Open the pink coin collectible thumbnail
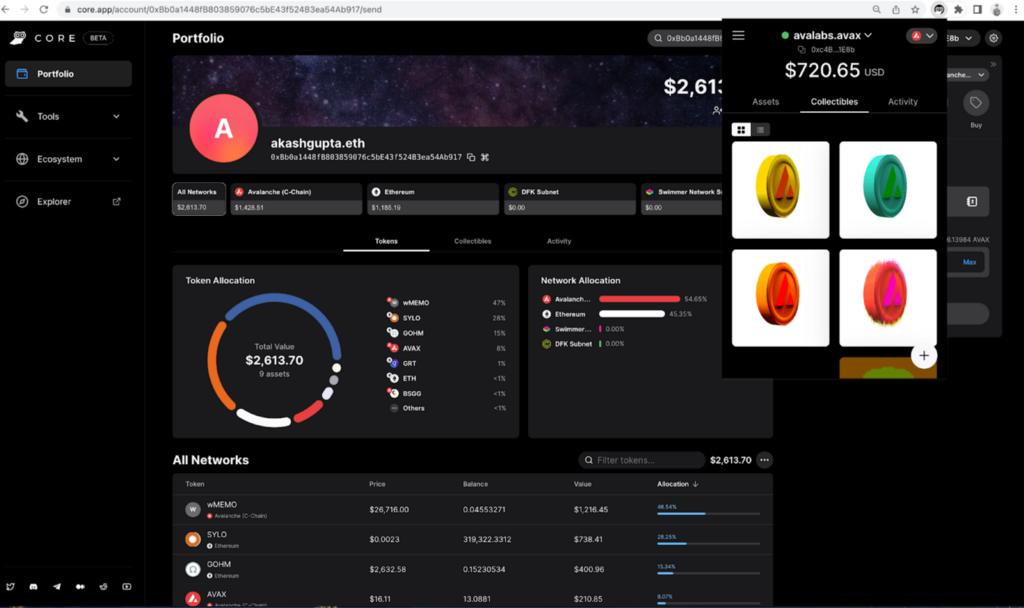The height and width of the screenshot is (608, 1024). [888, 298]
